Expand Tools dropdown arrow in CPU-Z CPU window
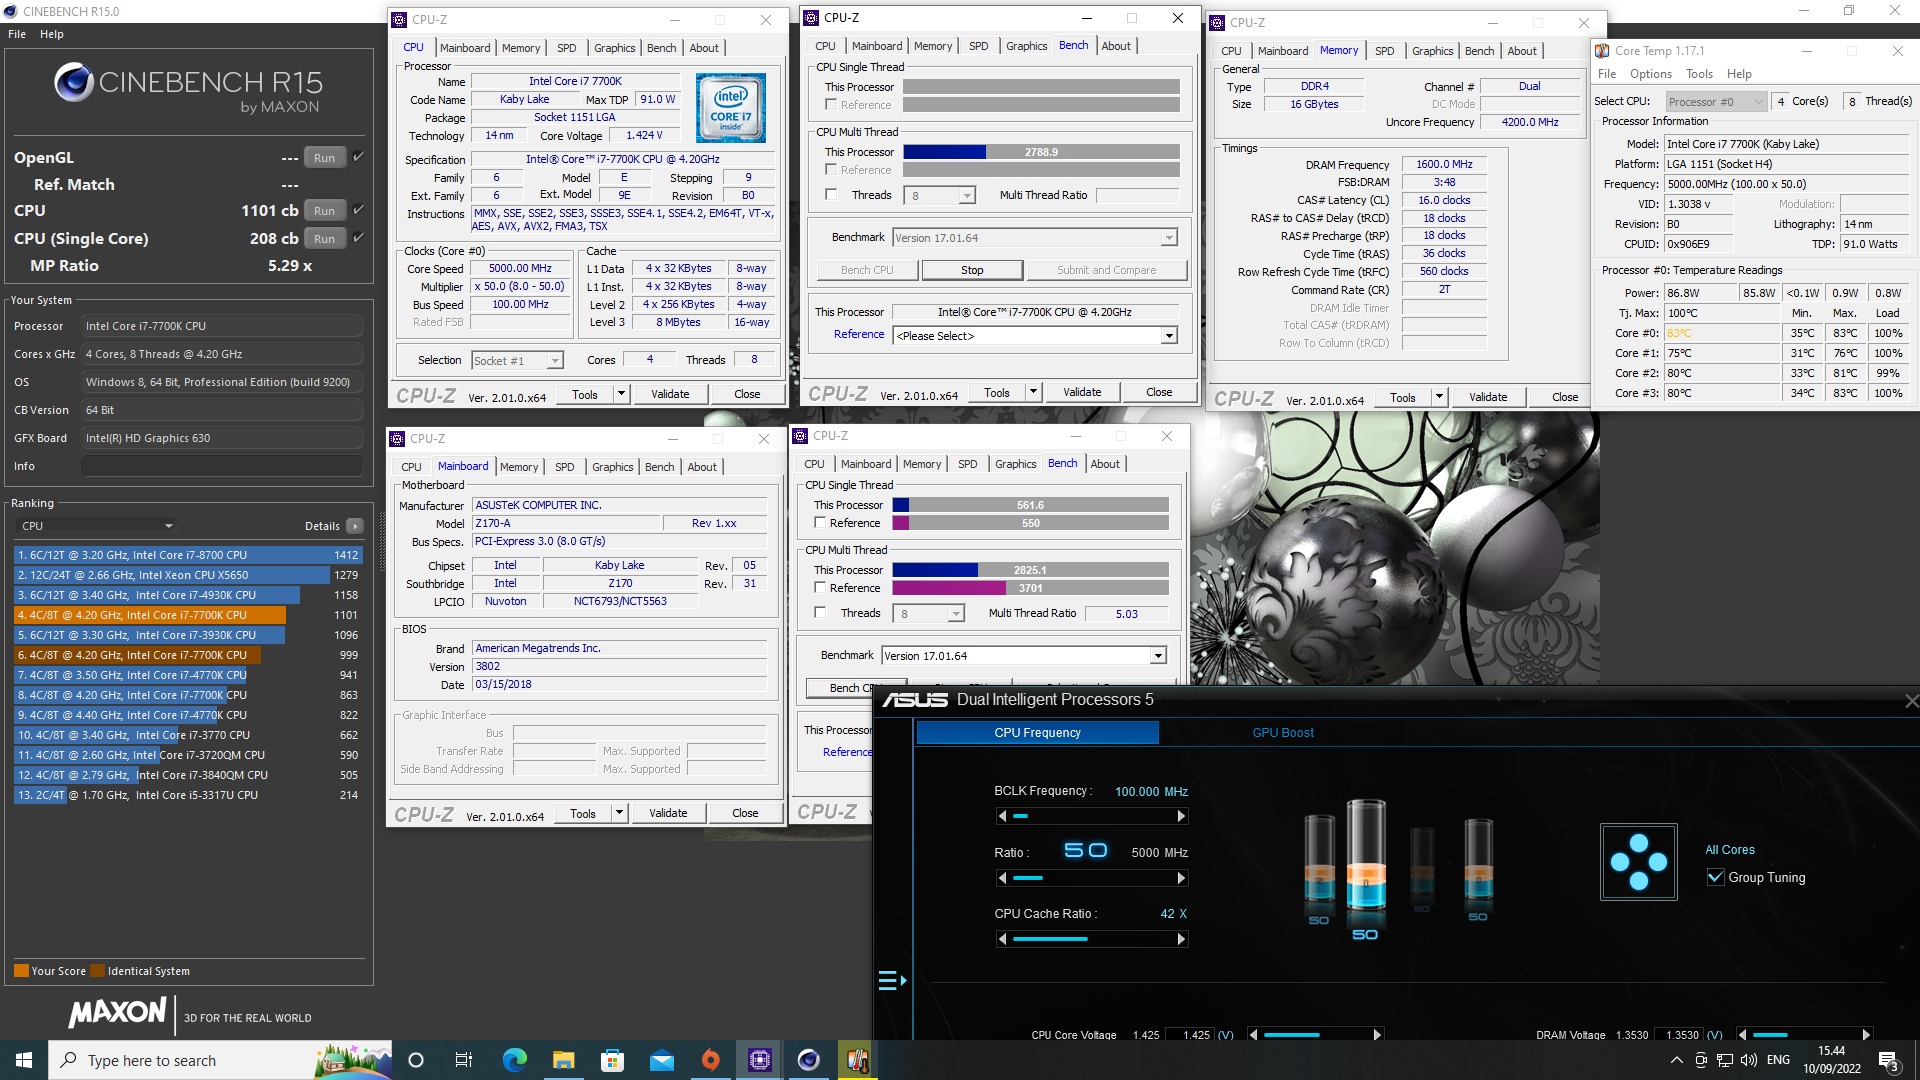The height and width of the screenshot is (1080, 1920). tap(621, 394)
